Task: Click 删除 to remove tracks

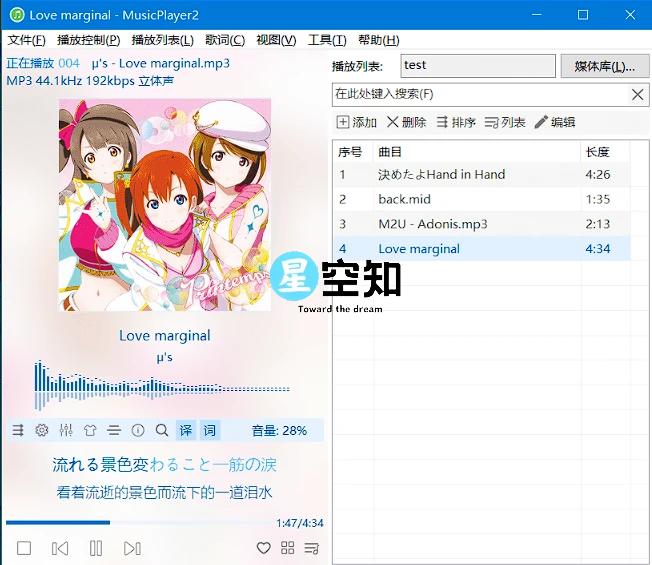Action: coord(406,122)
